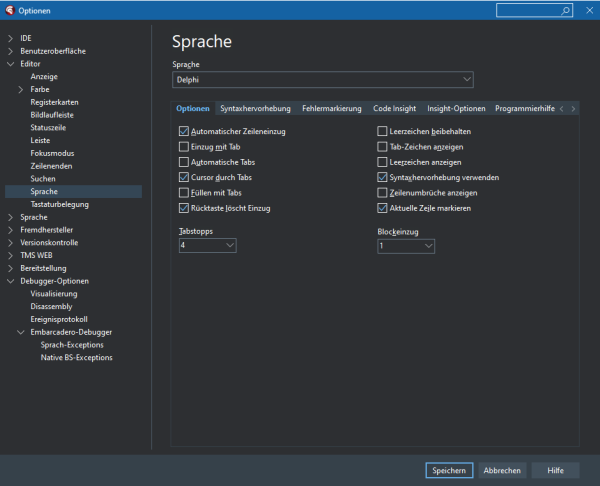Click the tab scroll left arrow
This screenshot has height=486, width=600.
point(562,108)
